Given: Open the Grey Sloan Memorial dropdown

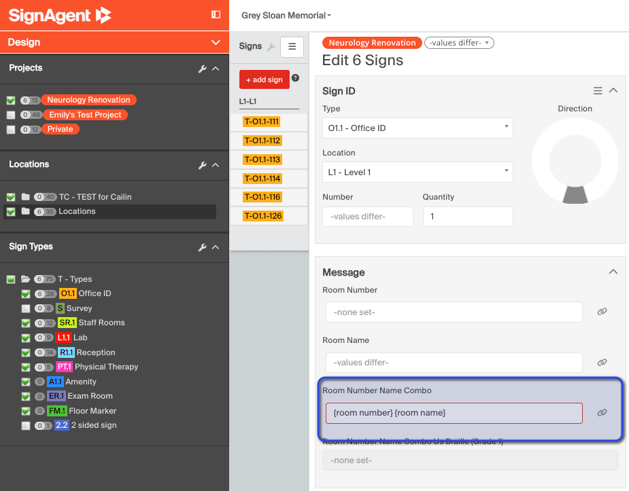Looking at the screenshot, I should (x=286, y=15).
